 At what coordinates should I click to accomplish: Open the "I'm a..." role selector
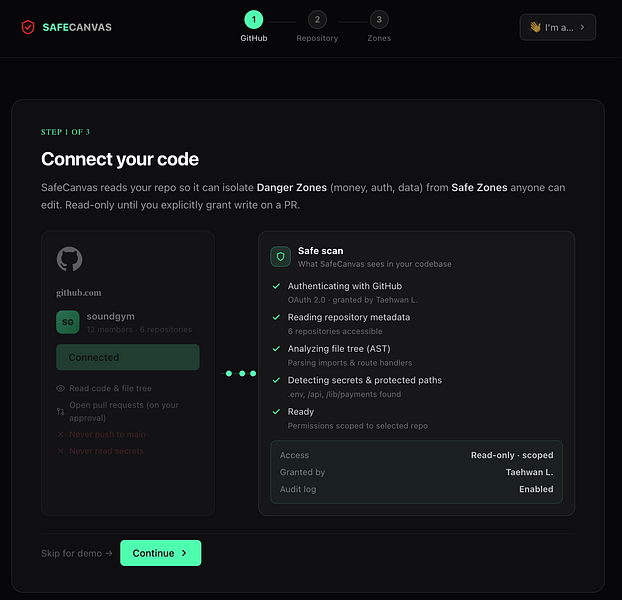click(557, 27)
